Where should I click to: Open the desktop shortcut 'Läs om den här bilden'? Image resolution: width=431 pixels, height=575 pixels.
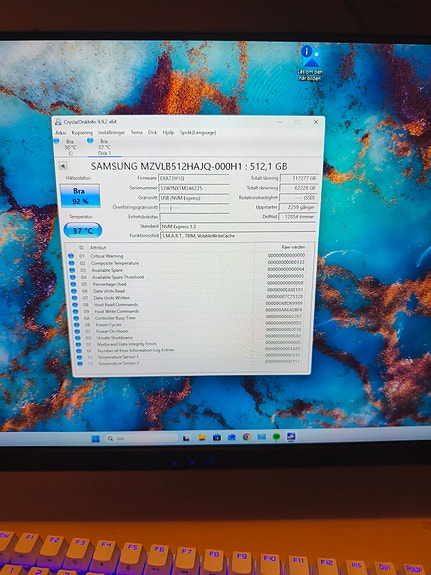[x=310, y=62]
